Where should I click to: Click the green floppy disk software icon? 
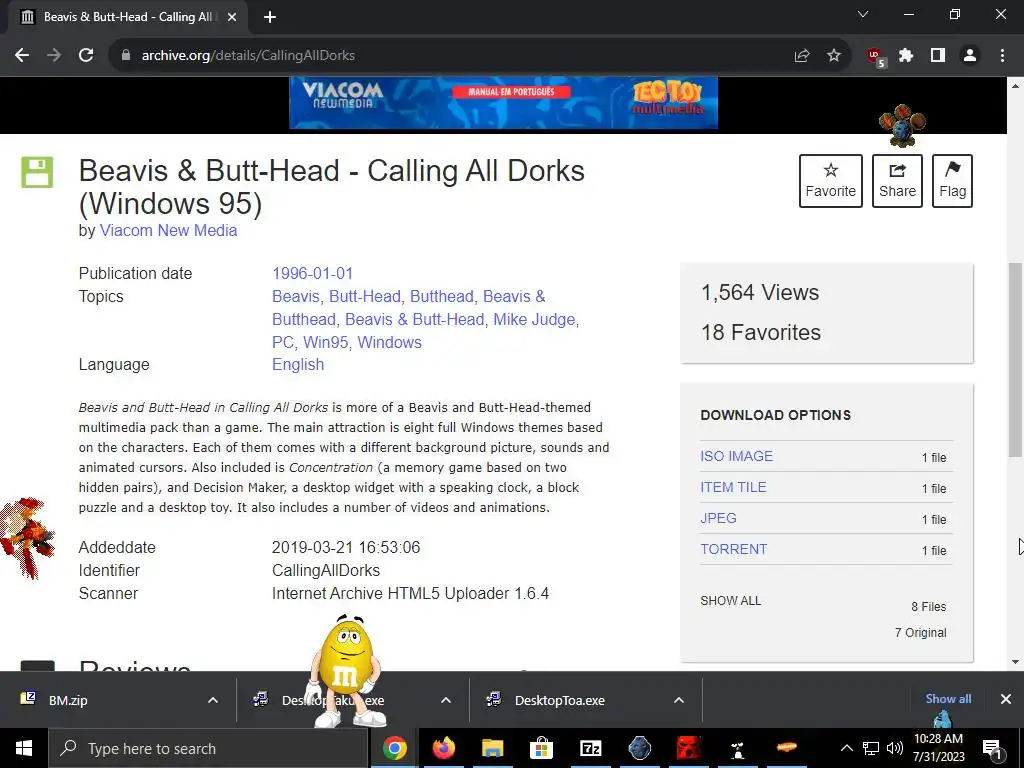point(37,172)
